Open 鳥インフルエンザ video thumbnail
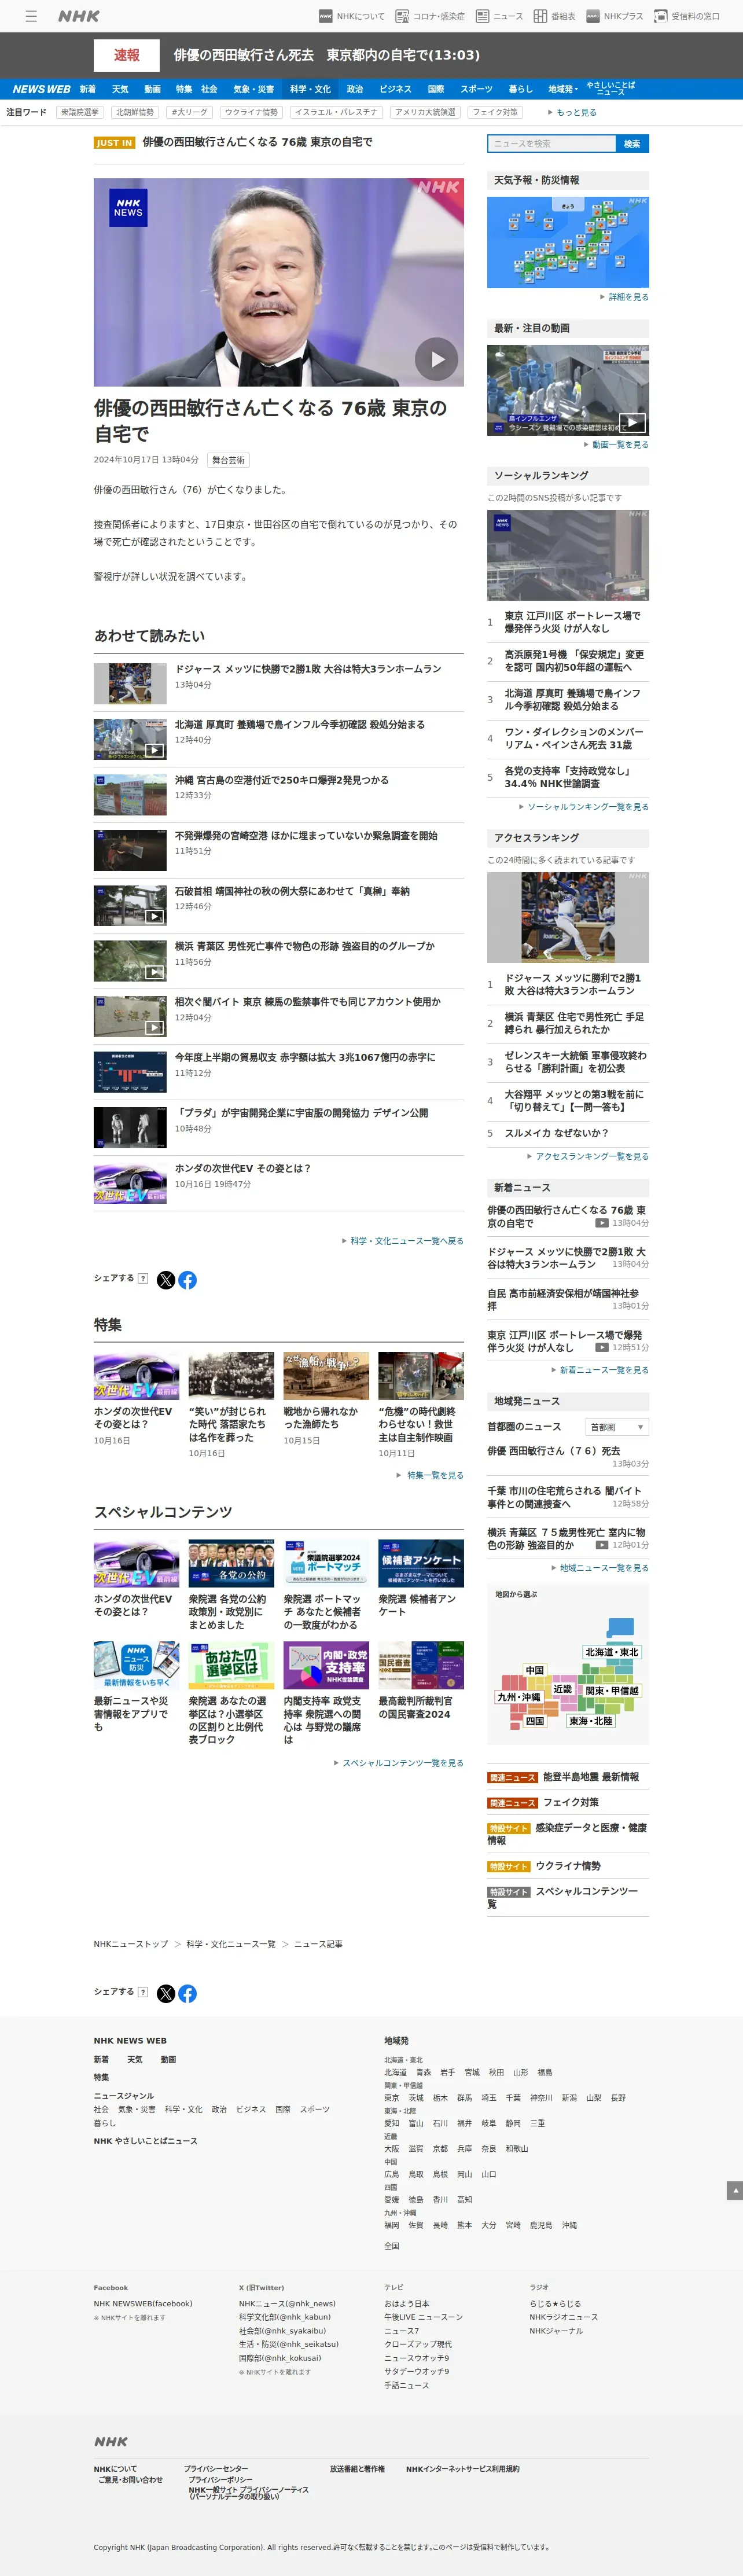Image resolution: width=743 pixels, height=2576 pixels. pos(568,390)
